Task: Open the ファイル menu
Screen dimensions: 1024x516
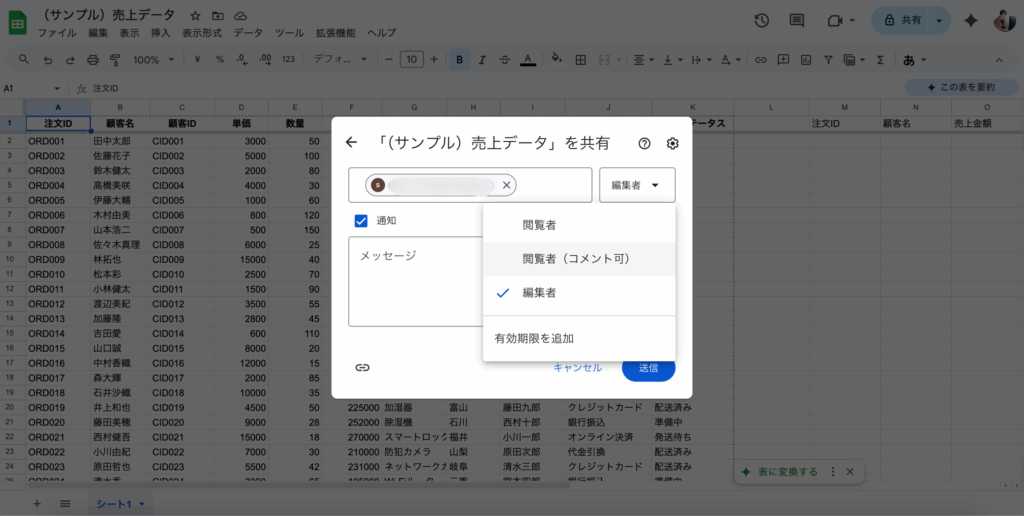Action: tap(57, 33)
